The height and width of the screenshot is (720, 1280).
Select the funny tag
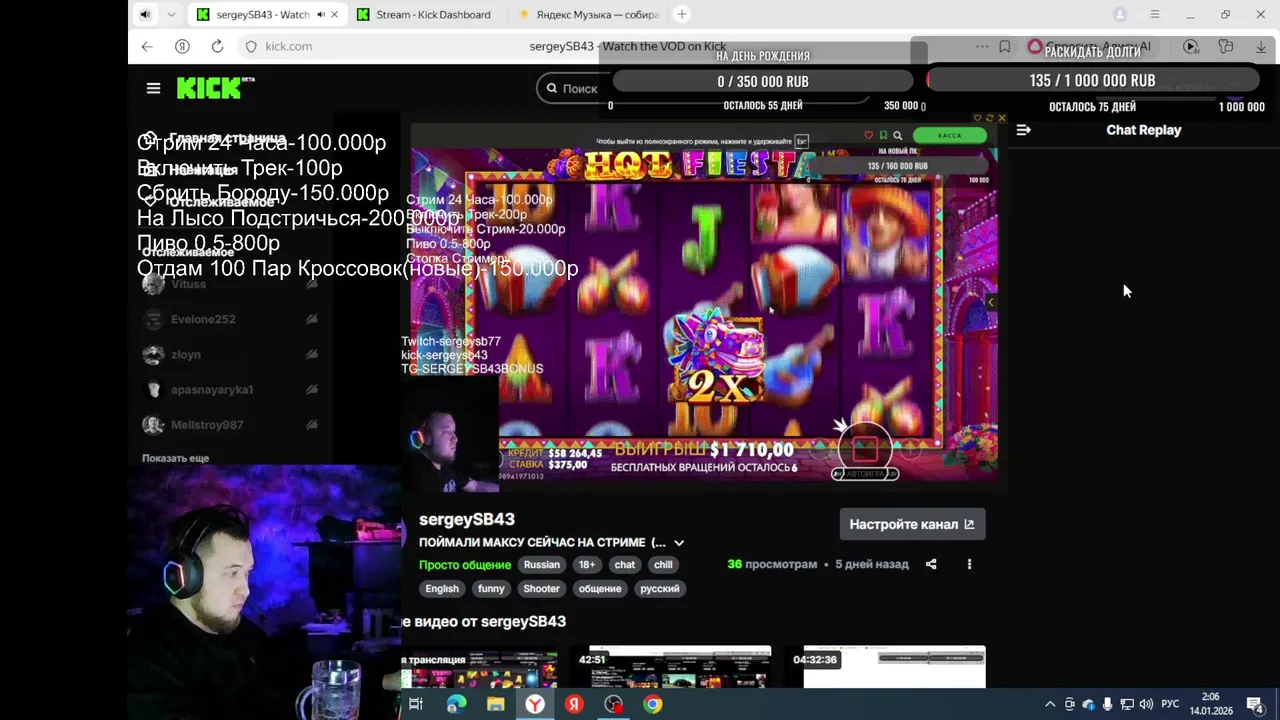pyautogui.click(x=491, y=589)
